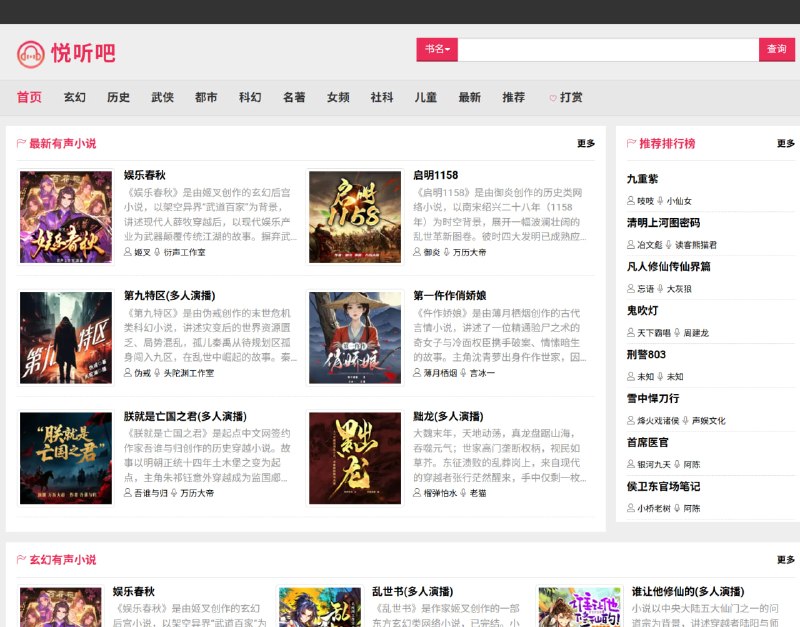Open the 朕就是亡国之君 cover thumbnail
This screenshot has width=800, height=627.
(x=66, y=458)
